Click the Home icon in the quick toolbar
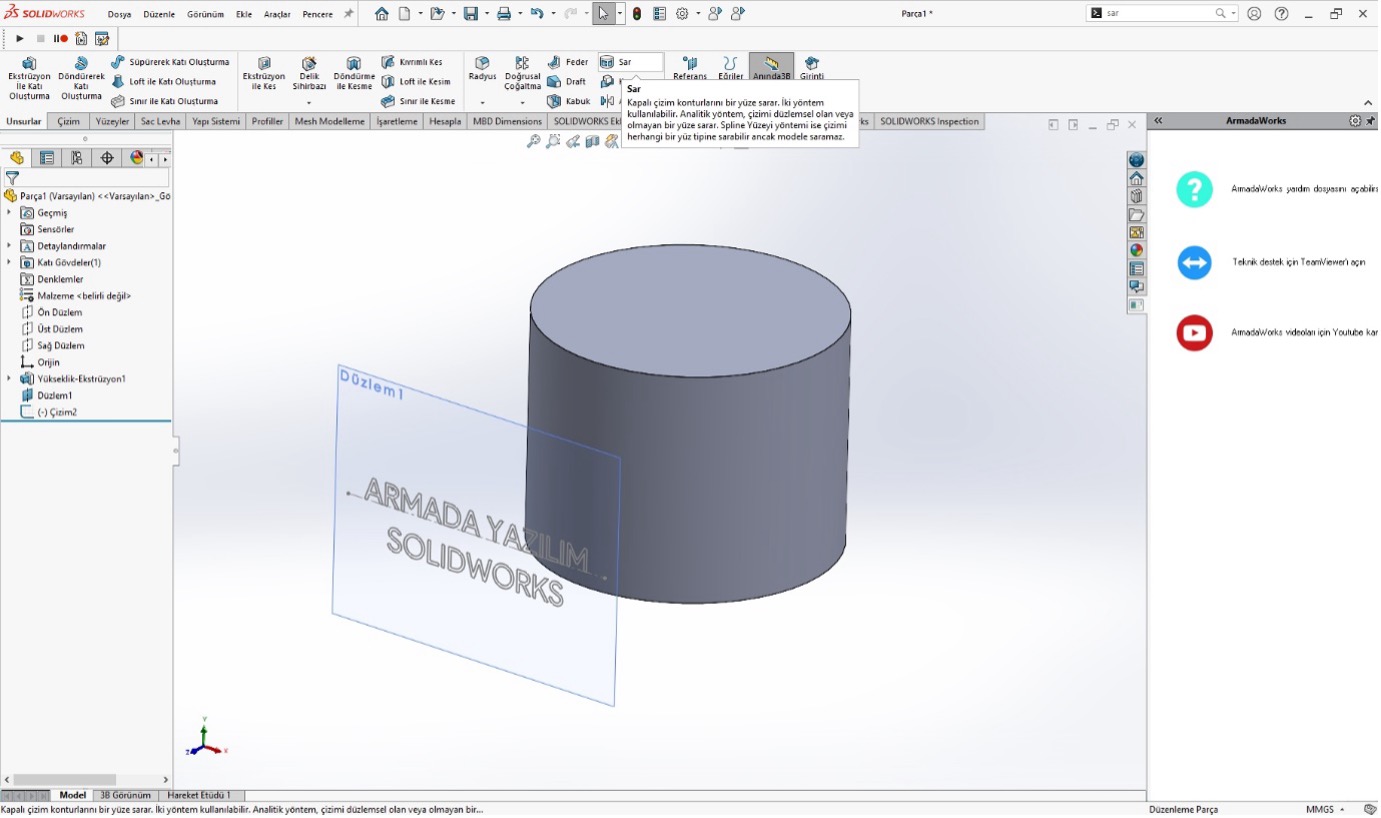The height and width of the screenshot is (818, 1381). pyautogui.click(x=382, y=14)
